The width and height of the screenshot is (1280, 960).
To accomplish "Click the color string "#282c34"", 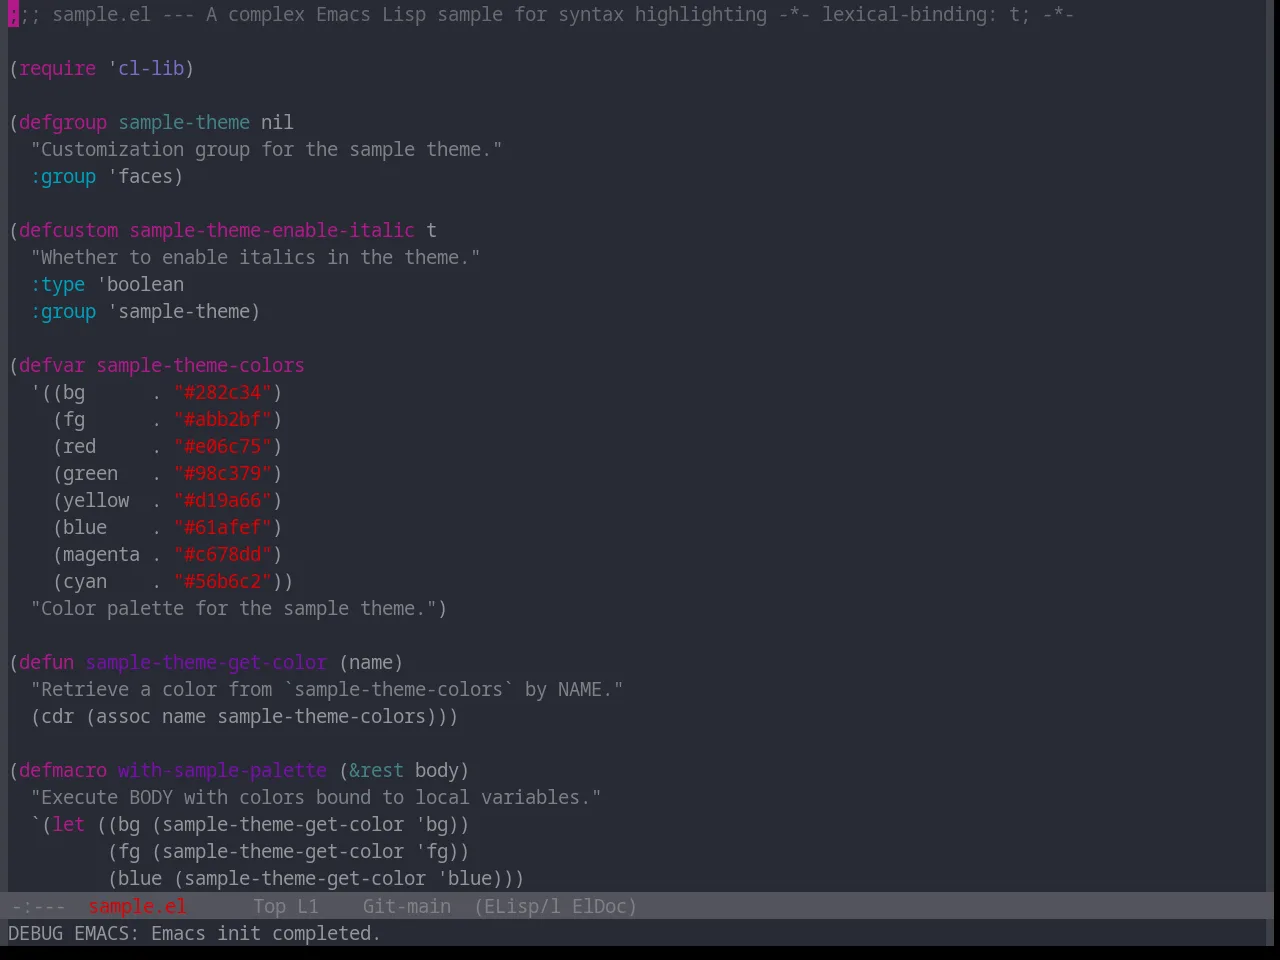I will coord(222,392).
